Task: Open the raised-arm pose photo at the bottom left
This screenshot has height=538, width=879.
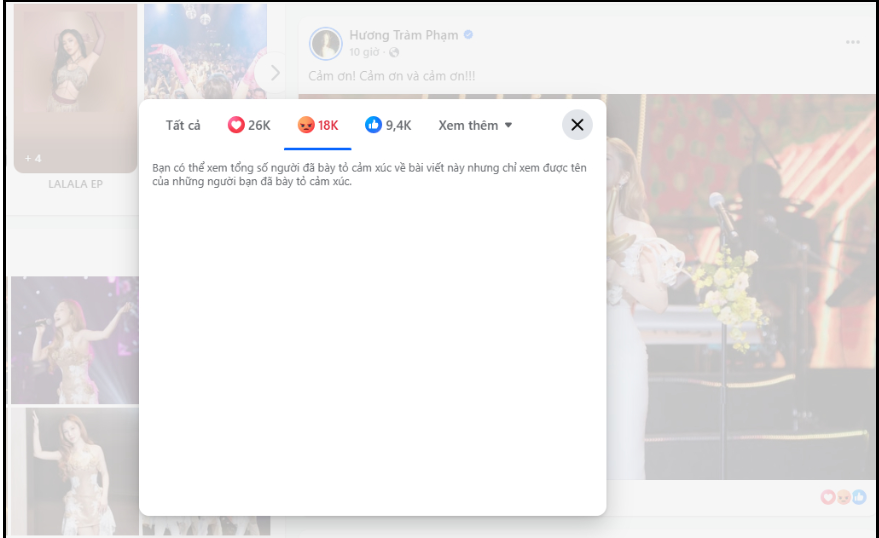Action: 75,471
